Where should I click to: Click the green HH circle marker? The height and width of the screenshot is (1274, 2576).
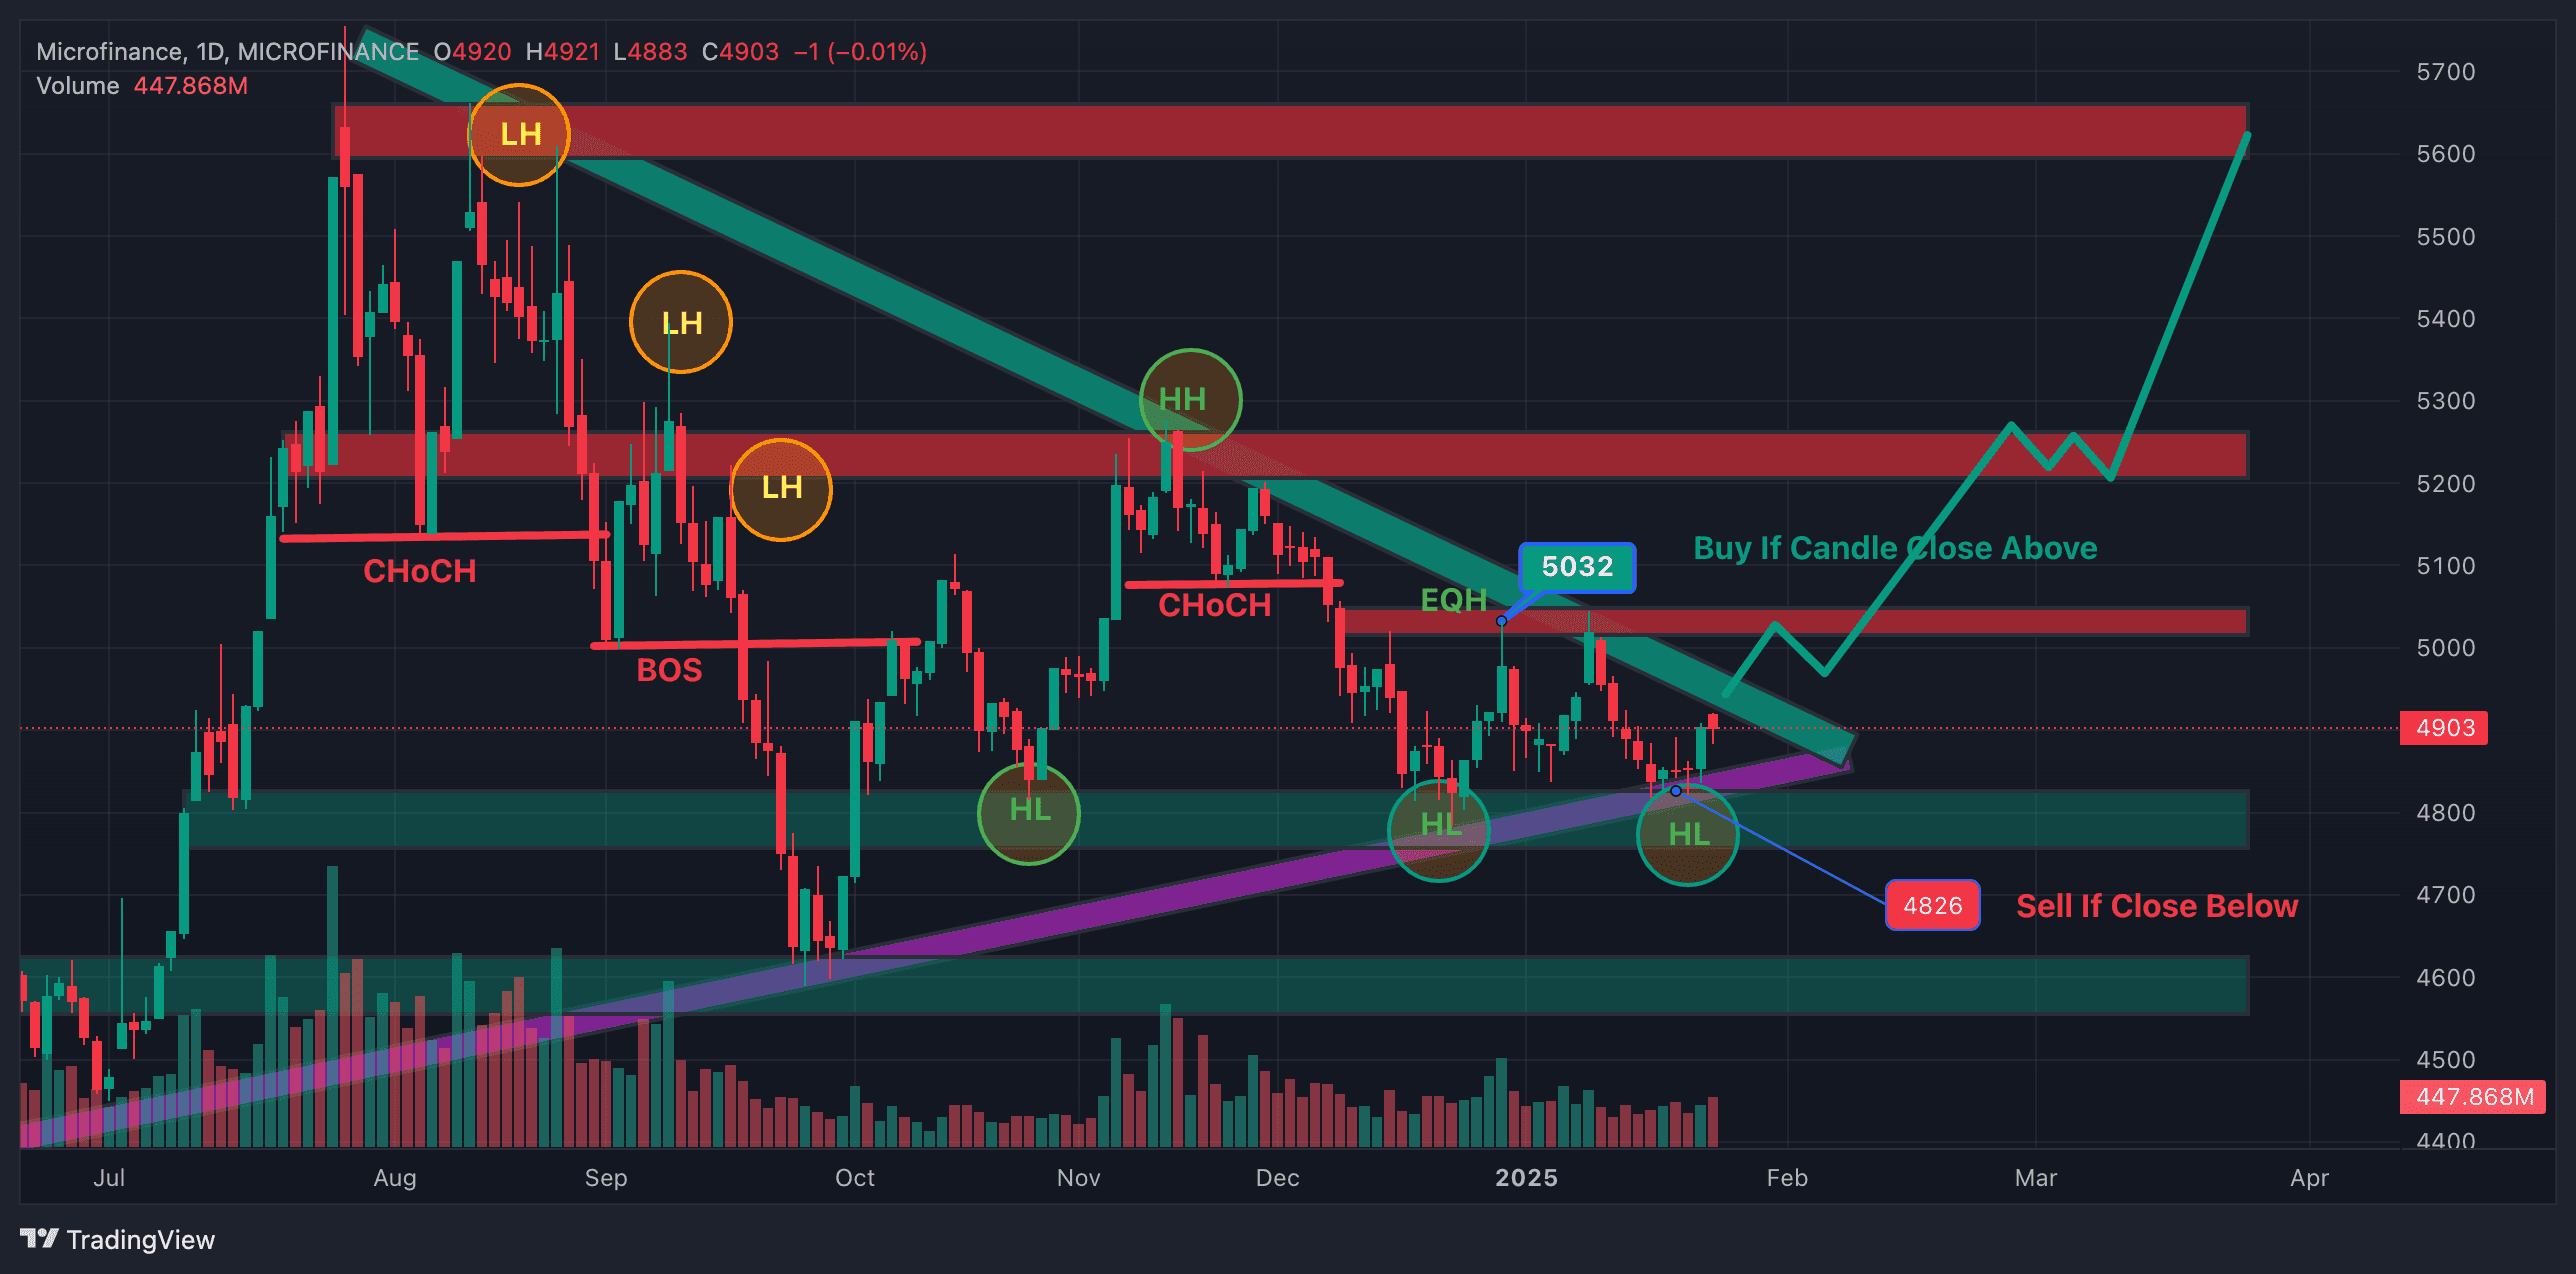pos(1190,400)
